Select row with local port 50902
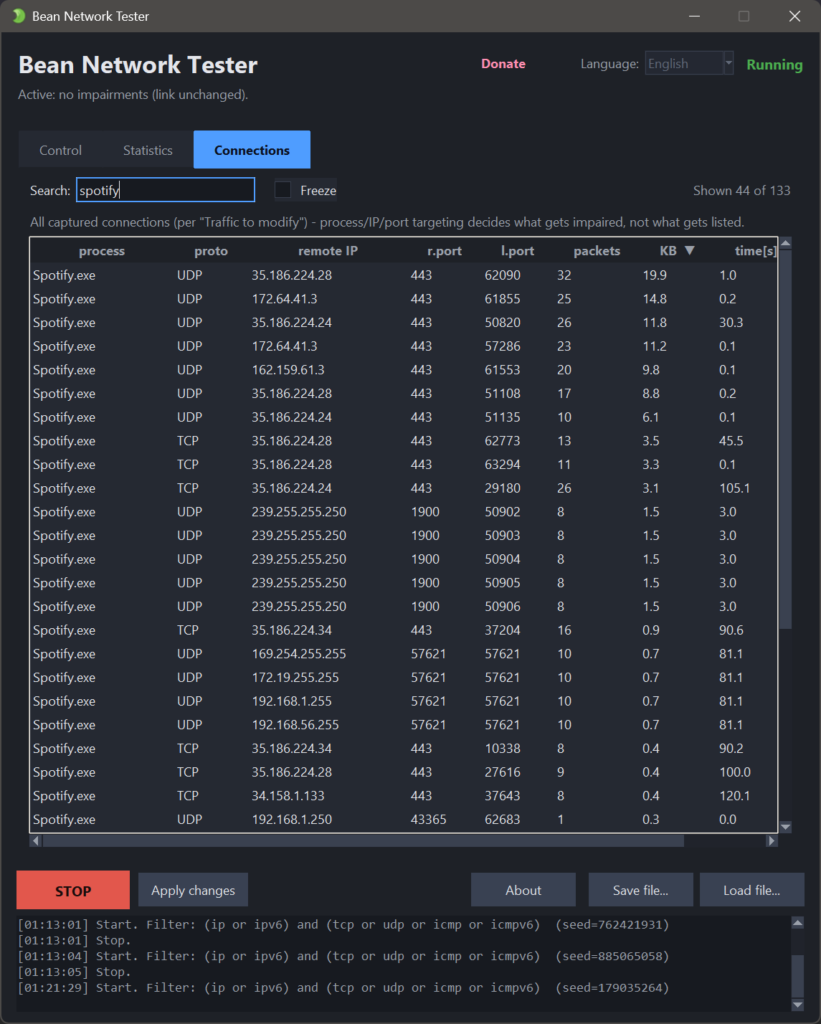Screen dimensions: 821x1024 tap(404, 511)
